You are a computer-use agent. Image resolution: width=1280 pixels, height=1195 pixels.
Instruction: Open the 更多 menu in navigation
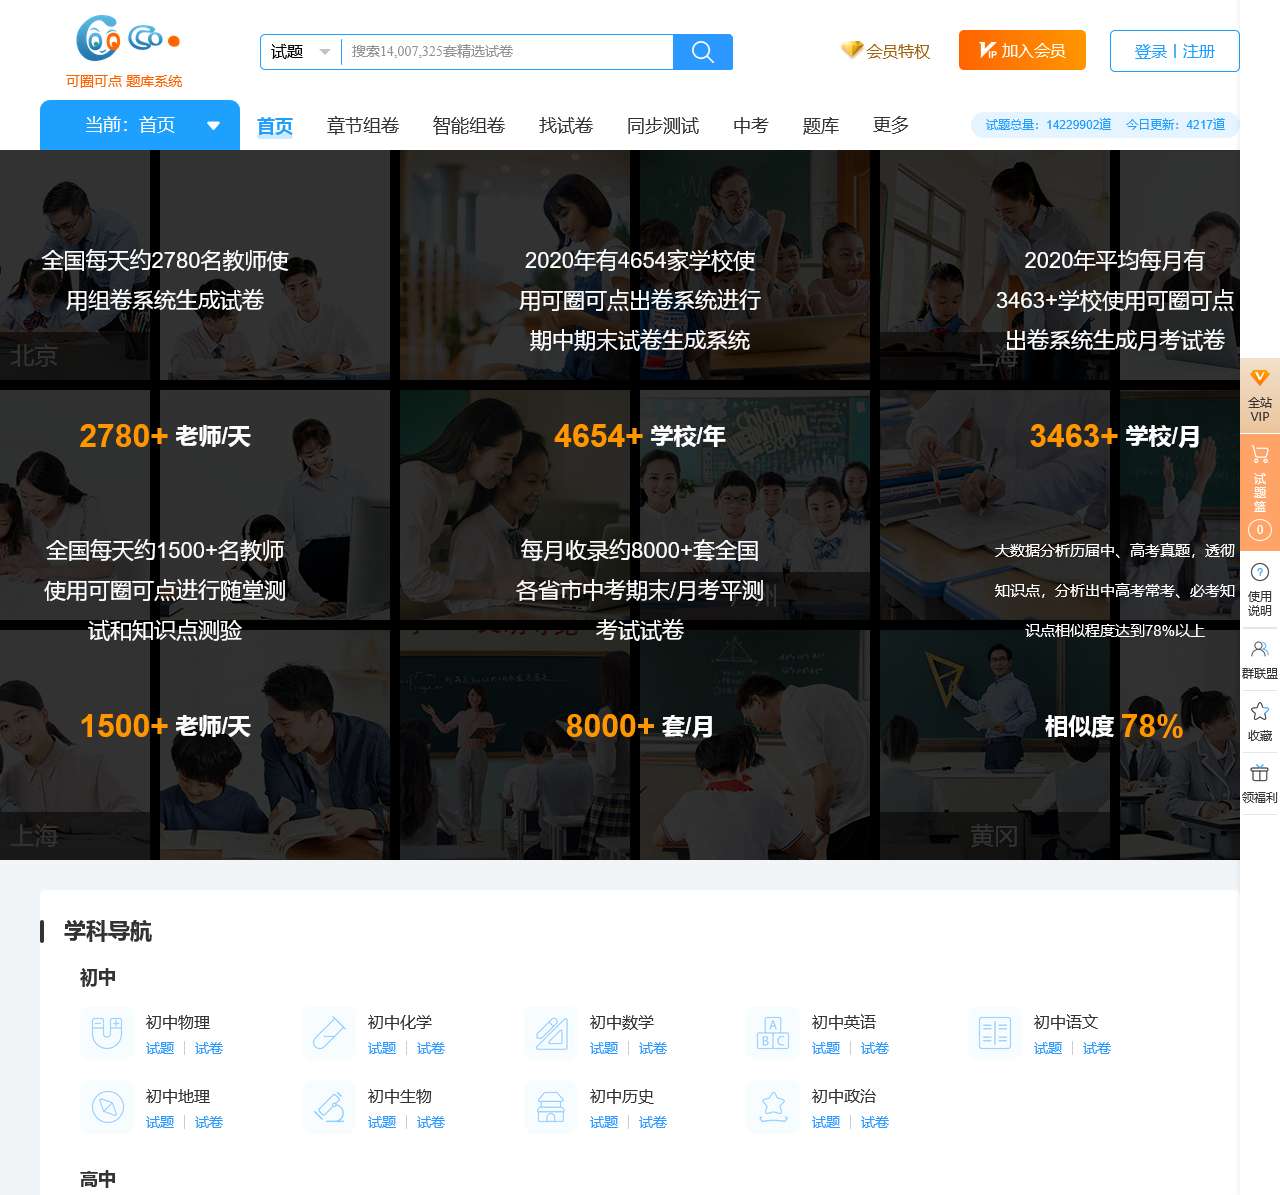pyautogui.click(x=889, y=125)
